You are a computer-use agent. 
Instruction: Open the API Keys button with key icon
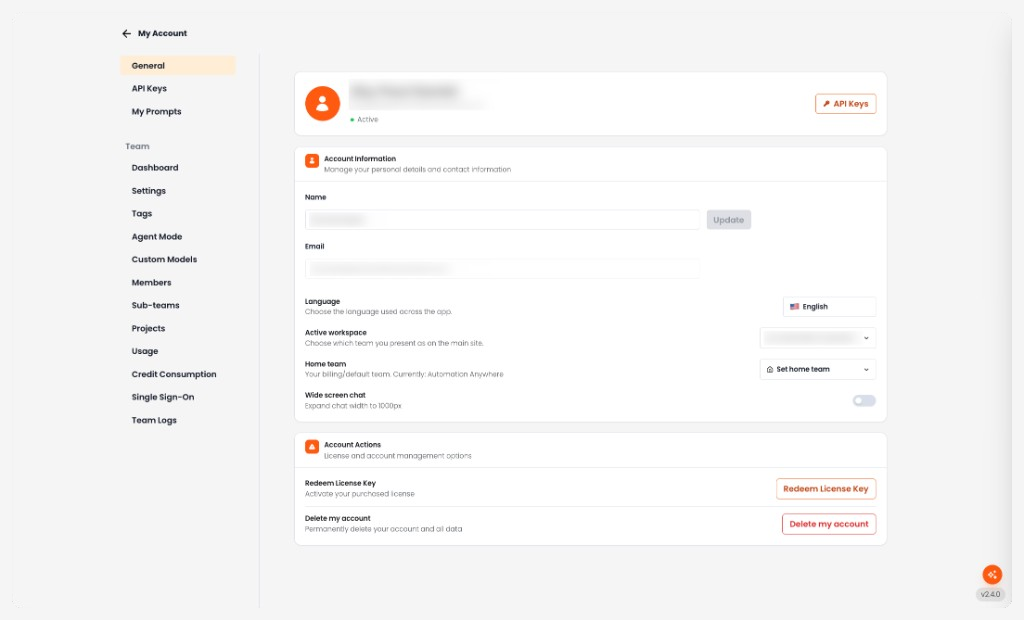846,104
